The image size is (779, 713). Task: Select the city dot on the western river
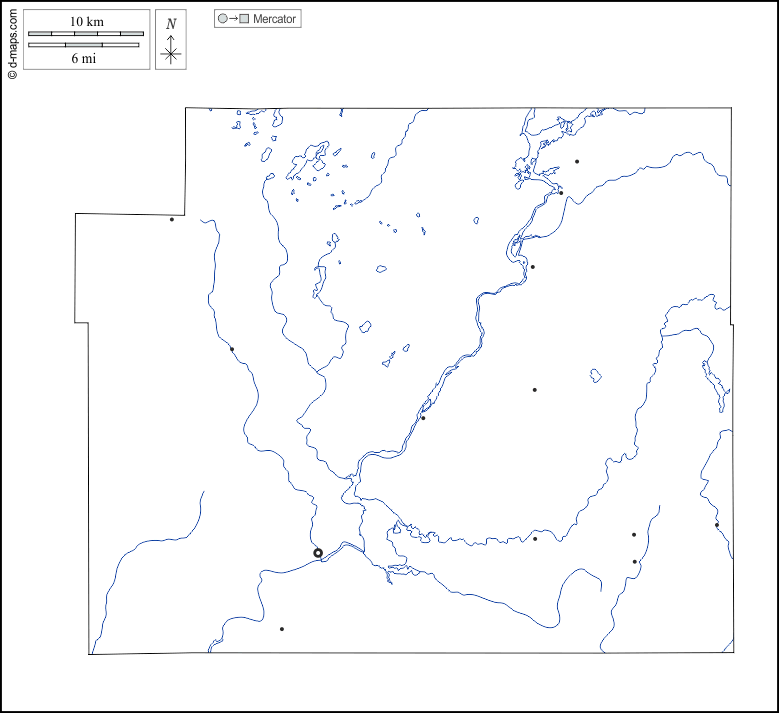[232, 349]
